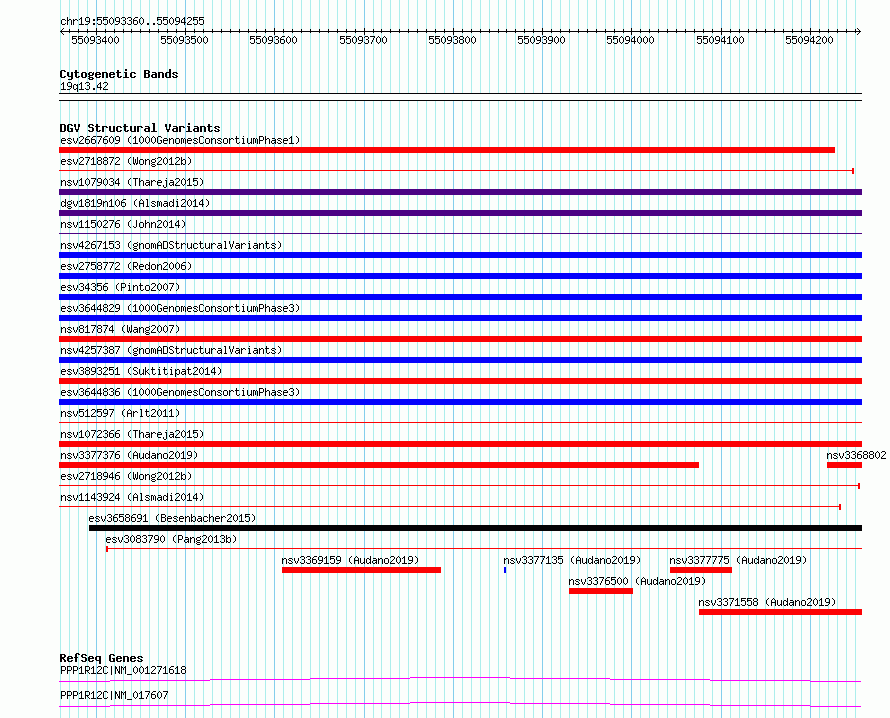The width and height of the screenshot is (890, 718).
Task: Select the dgv1819n106 (Alsmadi2014) track
Action: coord(460,213)
